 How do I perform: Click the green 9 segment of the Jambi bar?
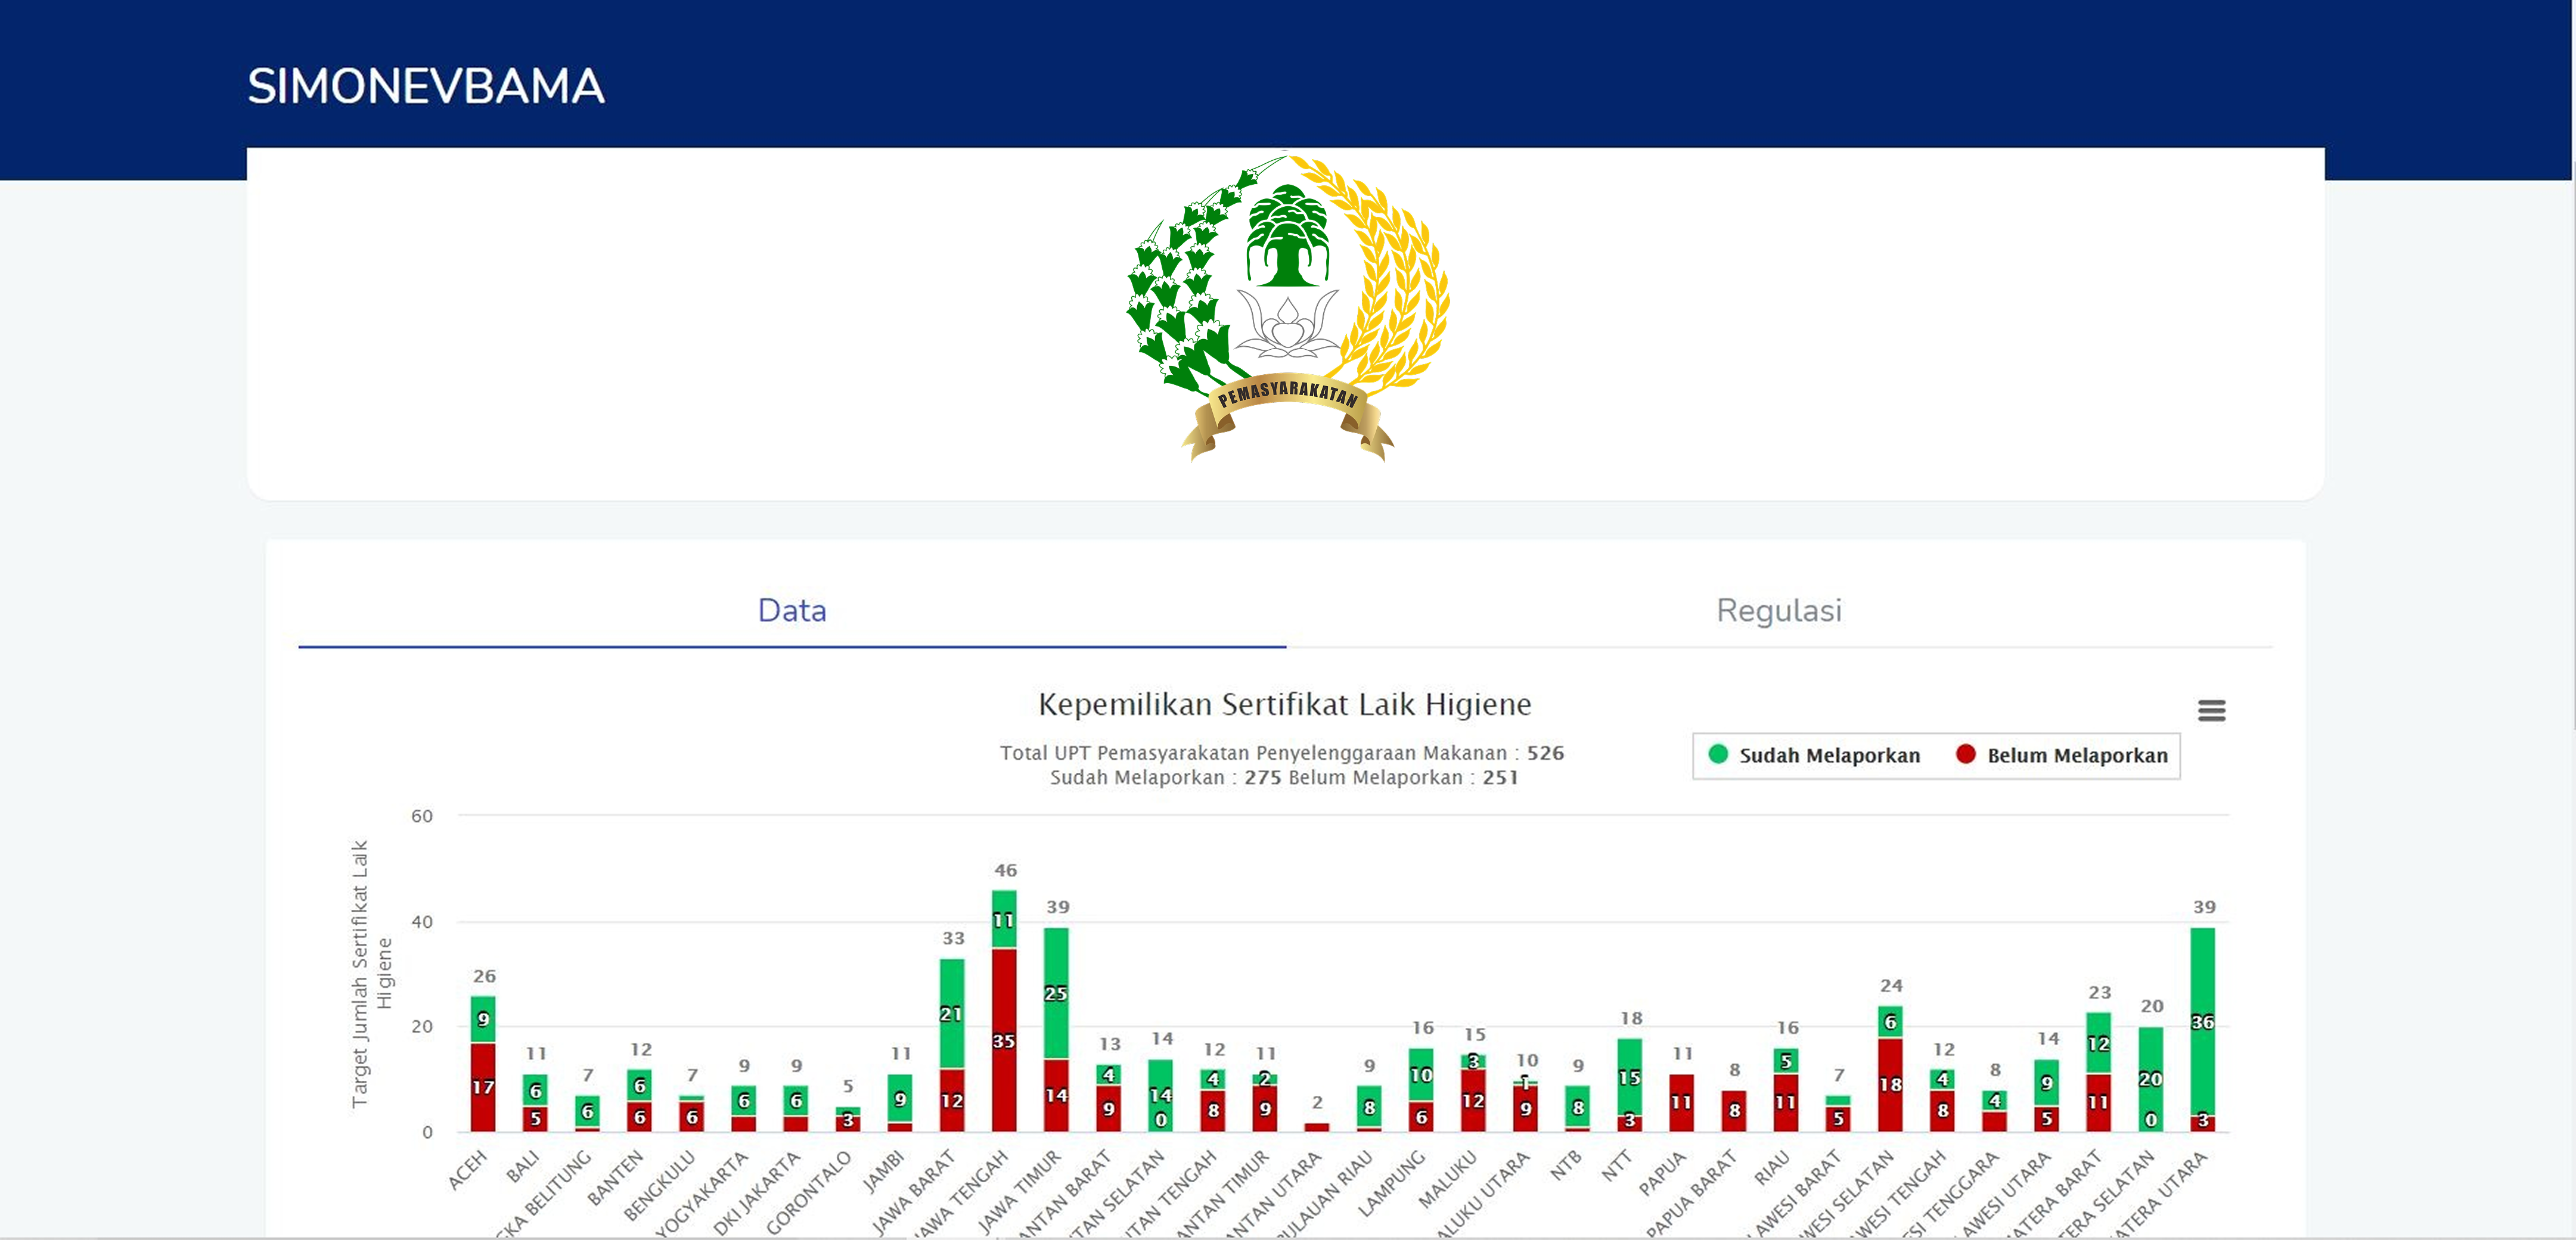point(900,1098)
